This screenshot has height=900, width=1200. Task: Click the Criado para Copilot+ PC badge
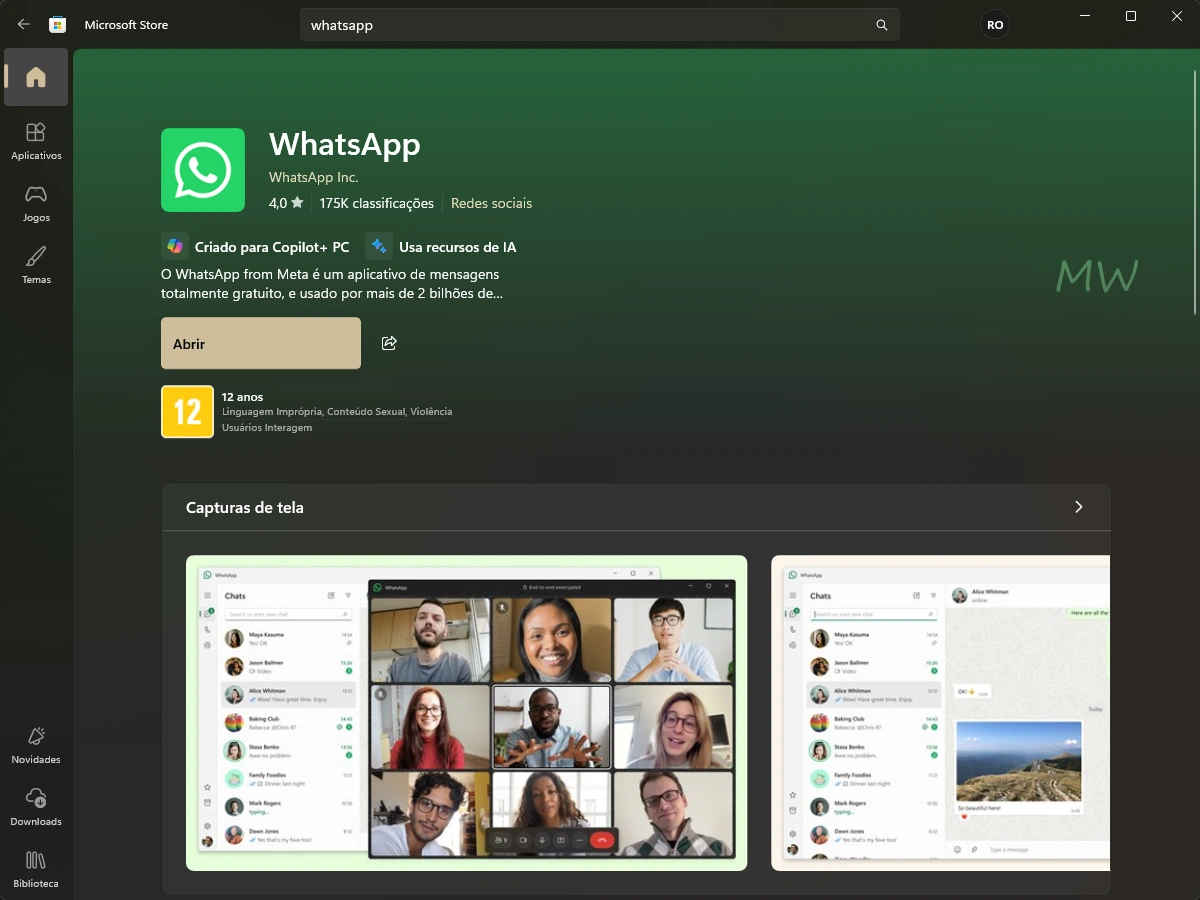(x=255, y=246)
